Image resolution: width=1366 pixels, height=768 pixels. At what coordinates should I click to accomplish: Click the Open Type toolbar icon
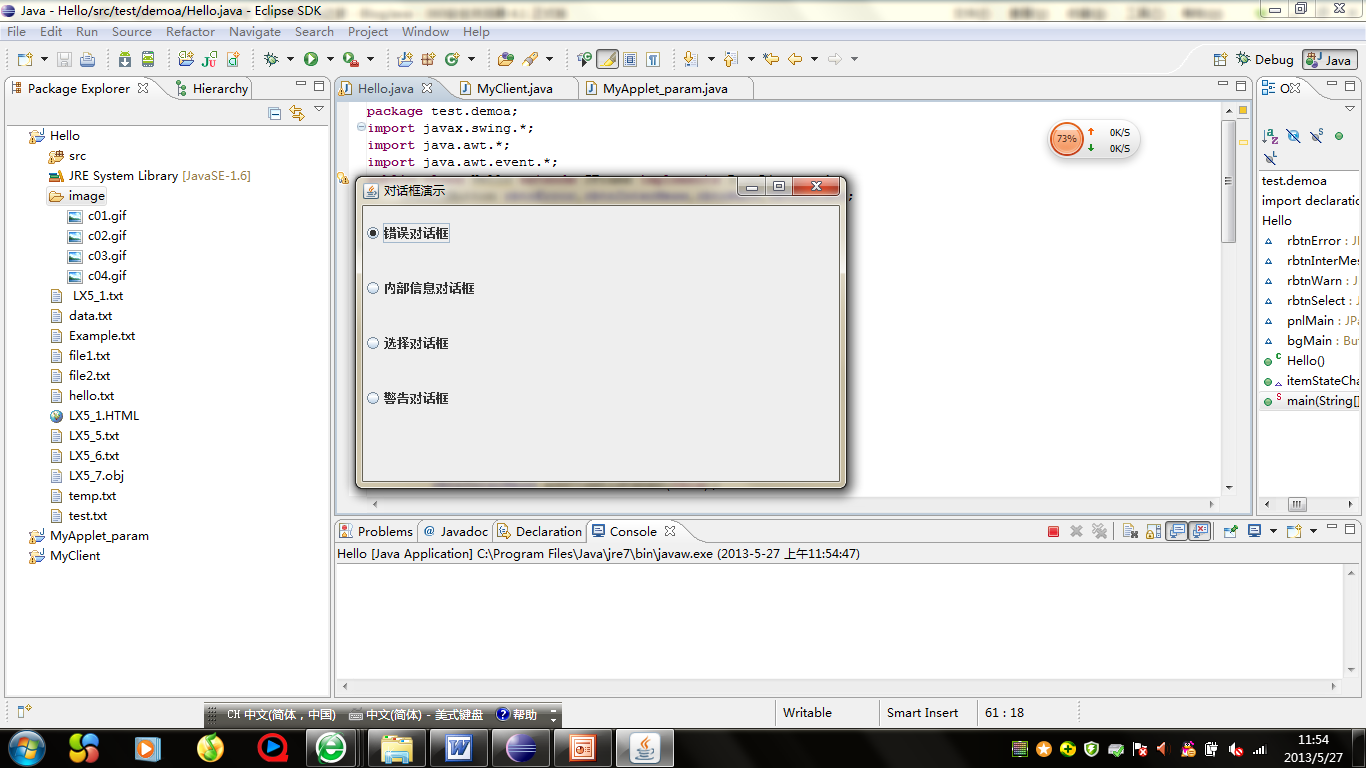pyautogui.click(x=506, y=59)
